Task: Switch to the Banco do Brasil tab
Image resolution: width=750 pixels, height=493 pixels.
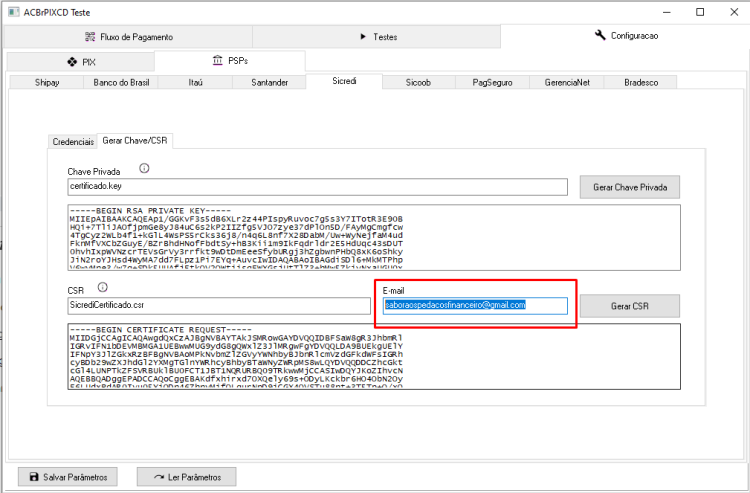Action: pyautogui.click(x=121, y=82)
